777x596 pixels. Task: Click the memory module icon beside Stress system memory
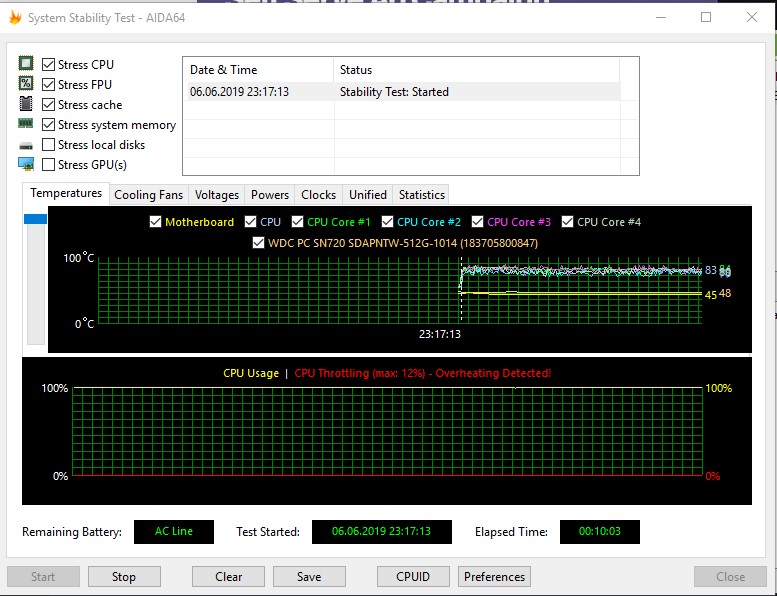[26, 124]
